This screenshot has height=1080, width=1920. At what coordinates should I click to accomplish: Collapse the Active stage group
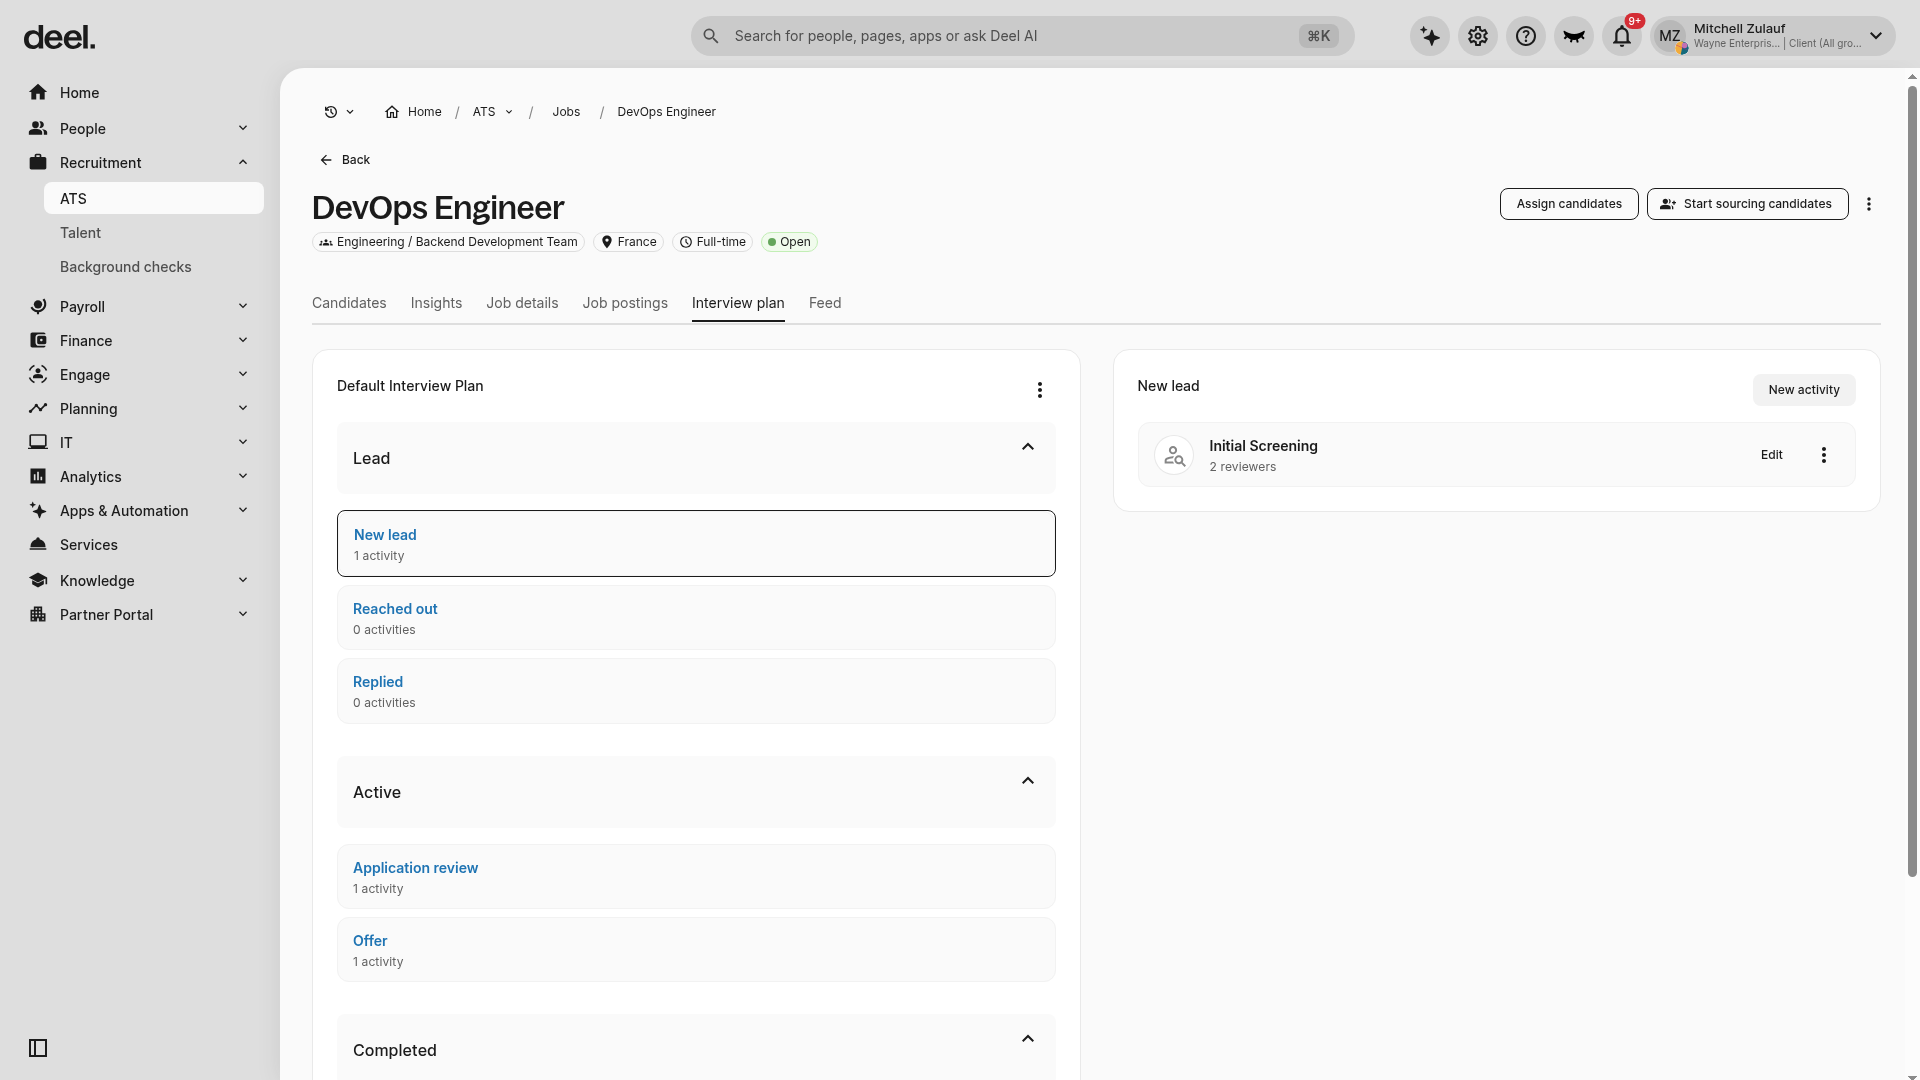point(1028,781)
